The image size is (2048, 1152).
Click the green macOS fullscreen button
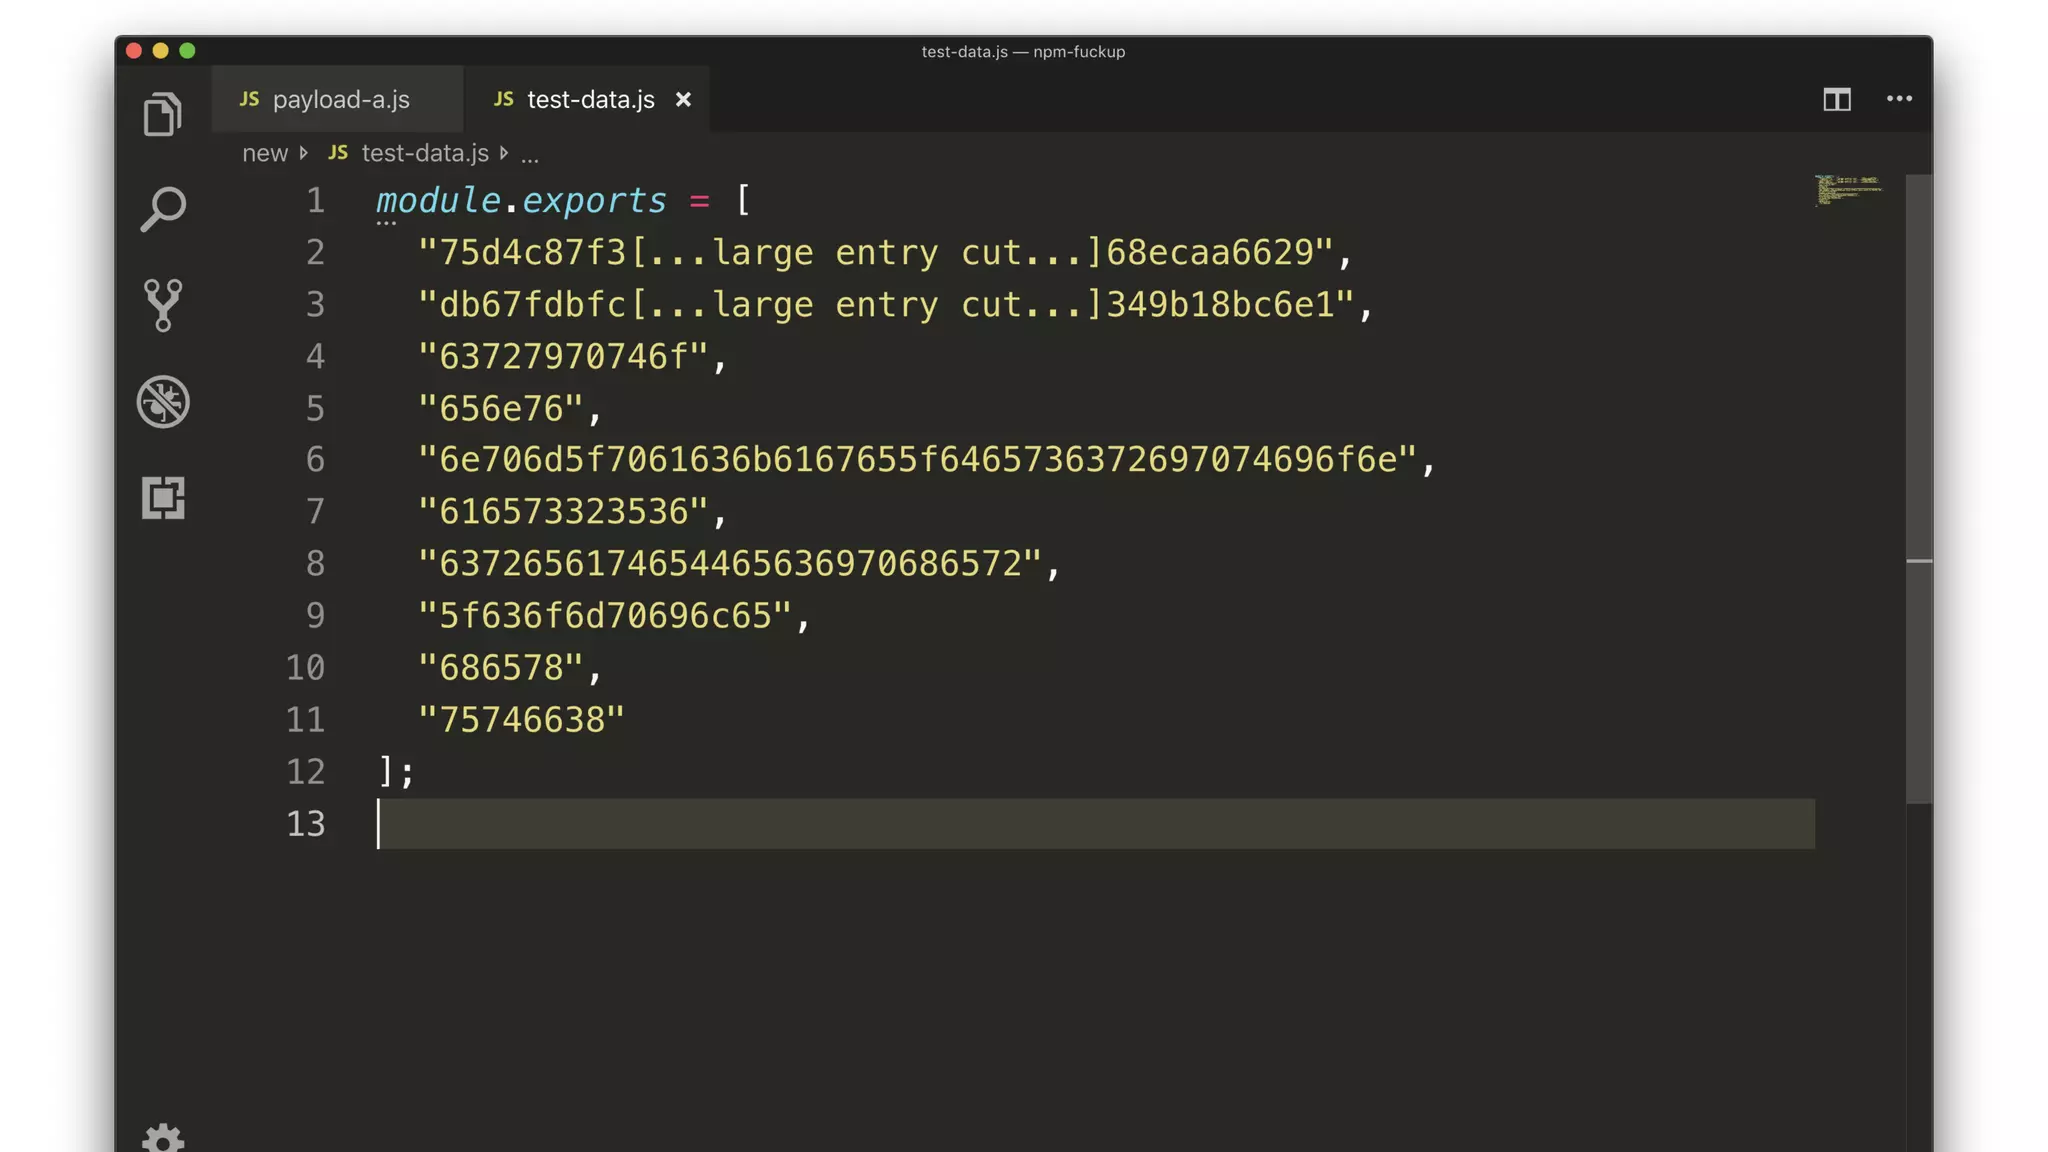pos(187,51)
